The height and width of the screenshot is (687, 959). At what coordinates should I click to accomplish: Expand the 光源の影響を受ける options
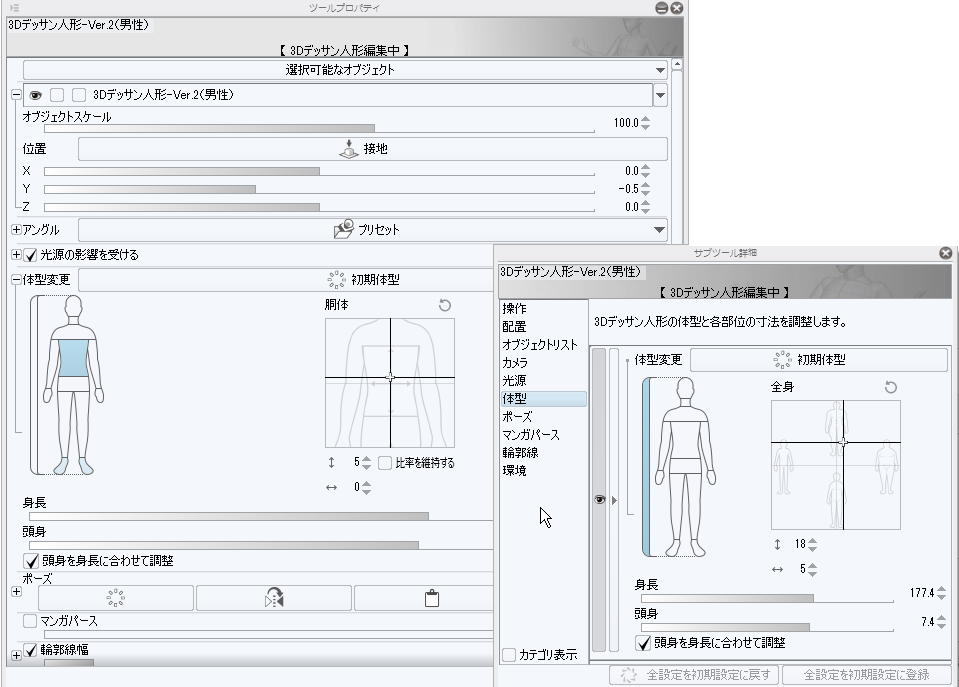click(x=17, y=254)
